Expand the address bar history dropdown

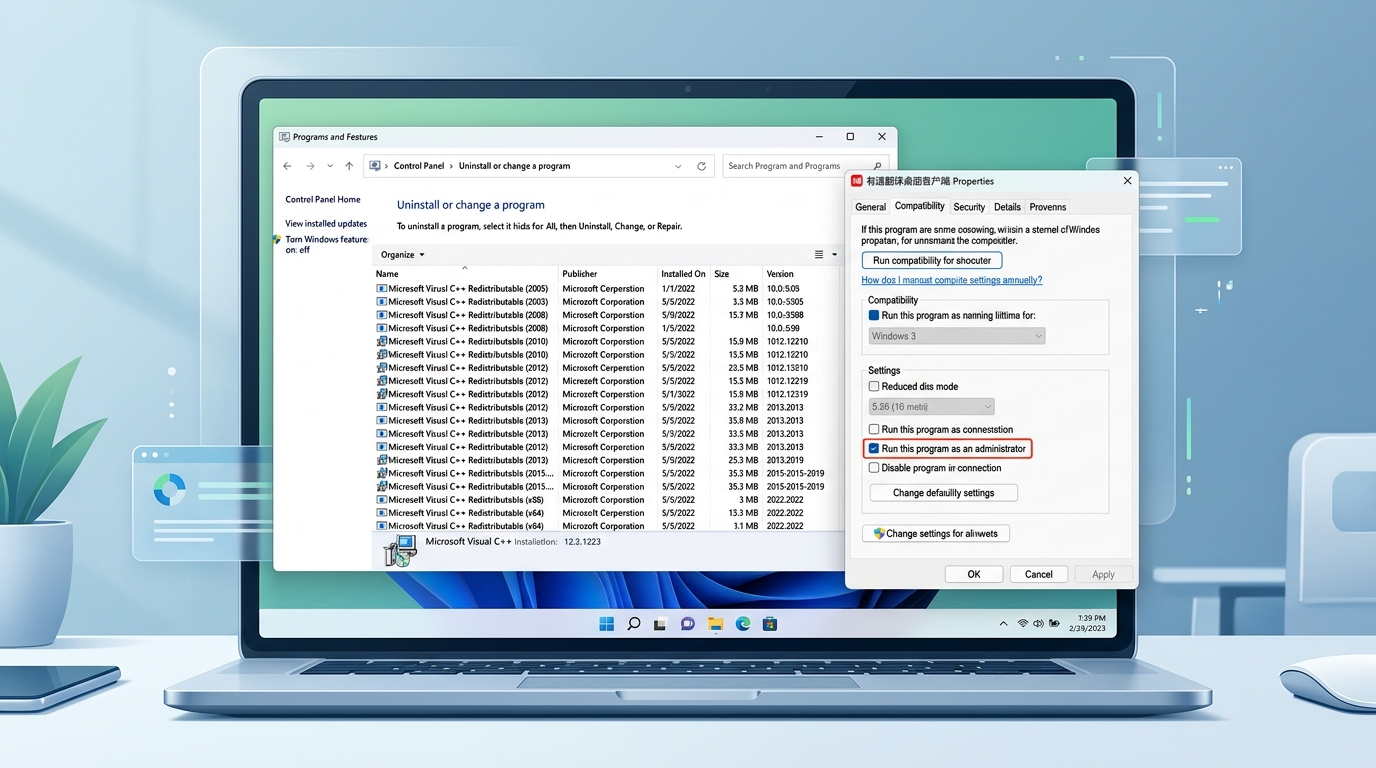(678, 166)
